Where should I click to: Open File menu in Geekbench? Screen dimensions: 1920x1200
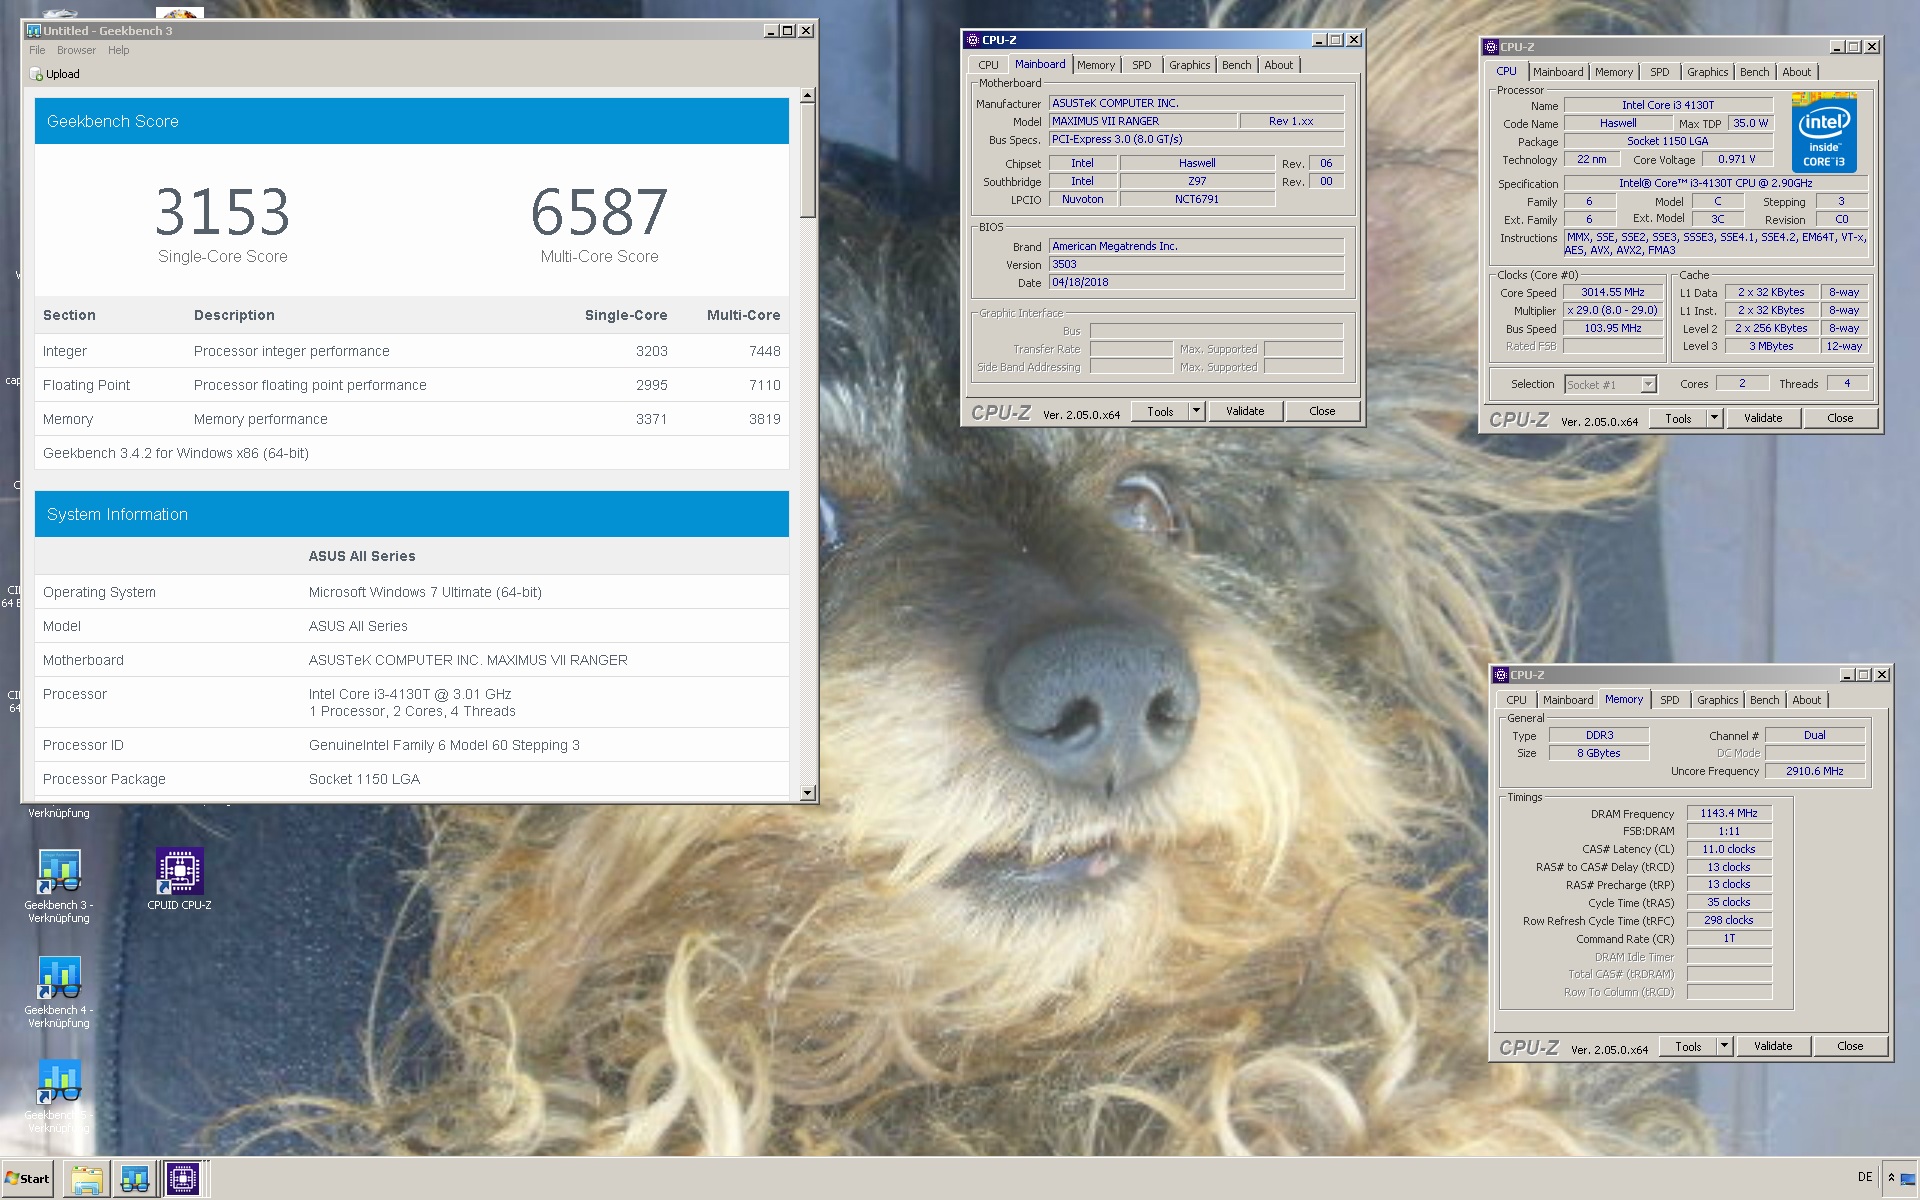pos(37,50)
